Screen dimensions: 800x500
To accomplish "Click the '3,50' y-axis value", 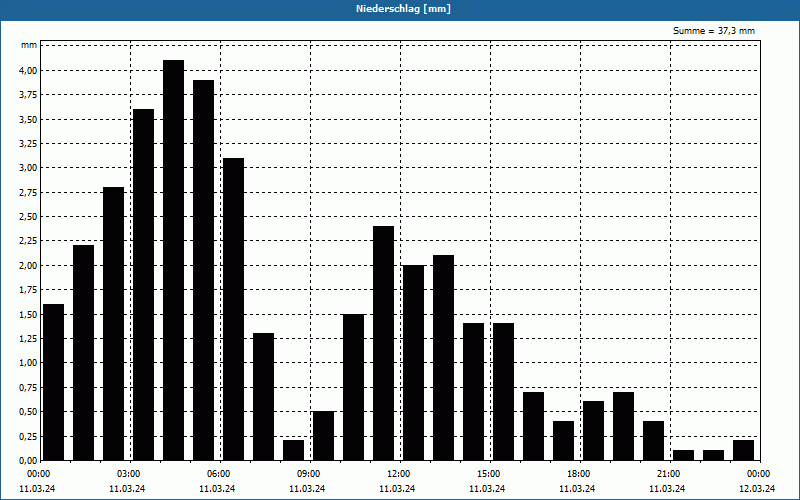I will [29, 119].
